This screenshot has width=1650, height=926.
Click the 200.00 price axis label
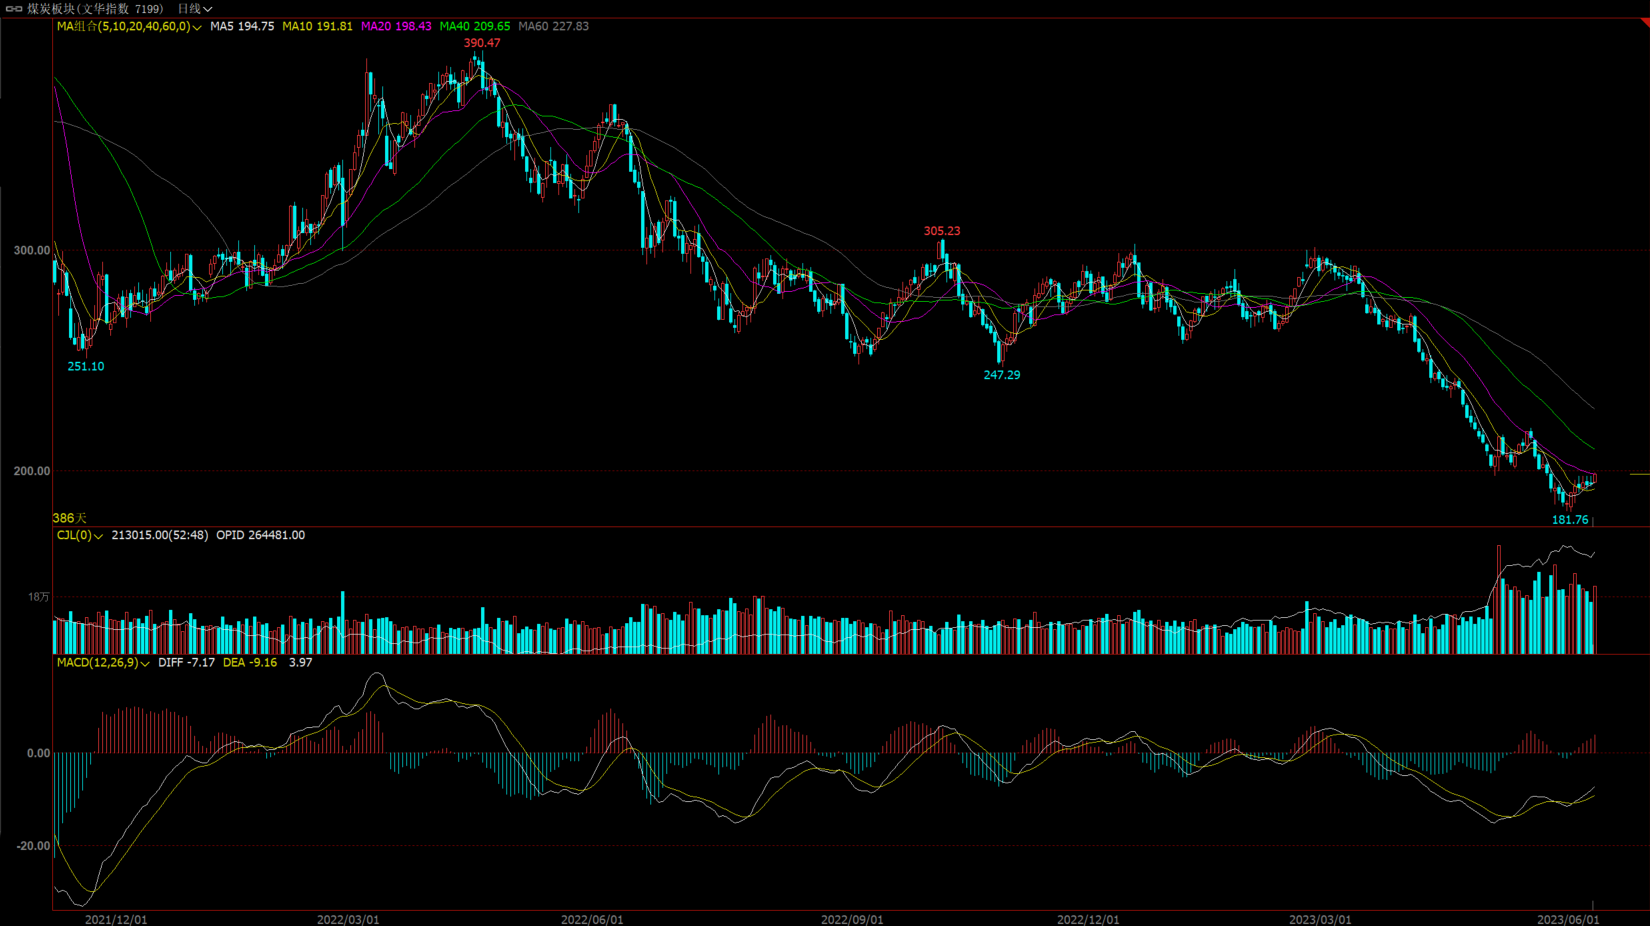pos(32,471)
